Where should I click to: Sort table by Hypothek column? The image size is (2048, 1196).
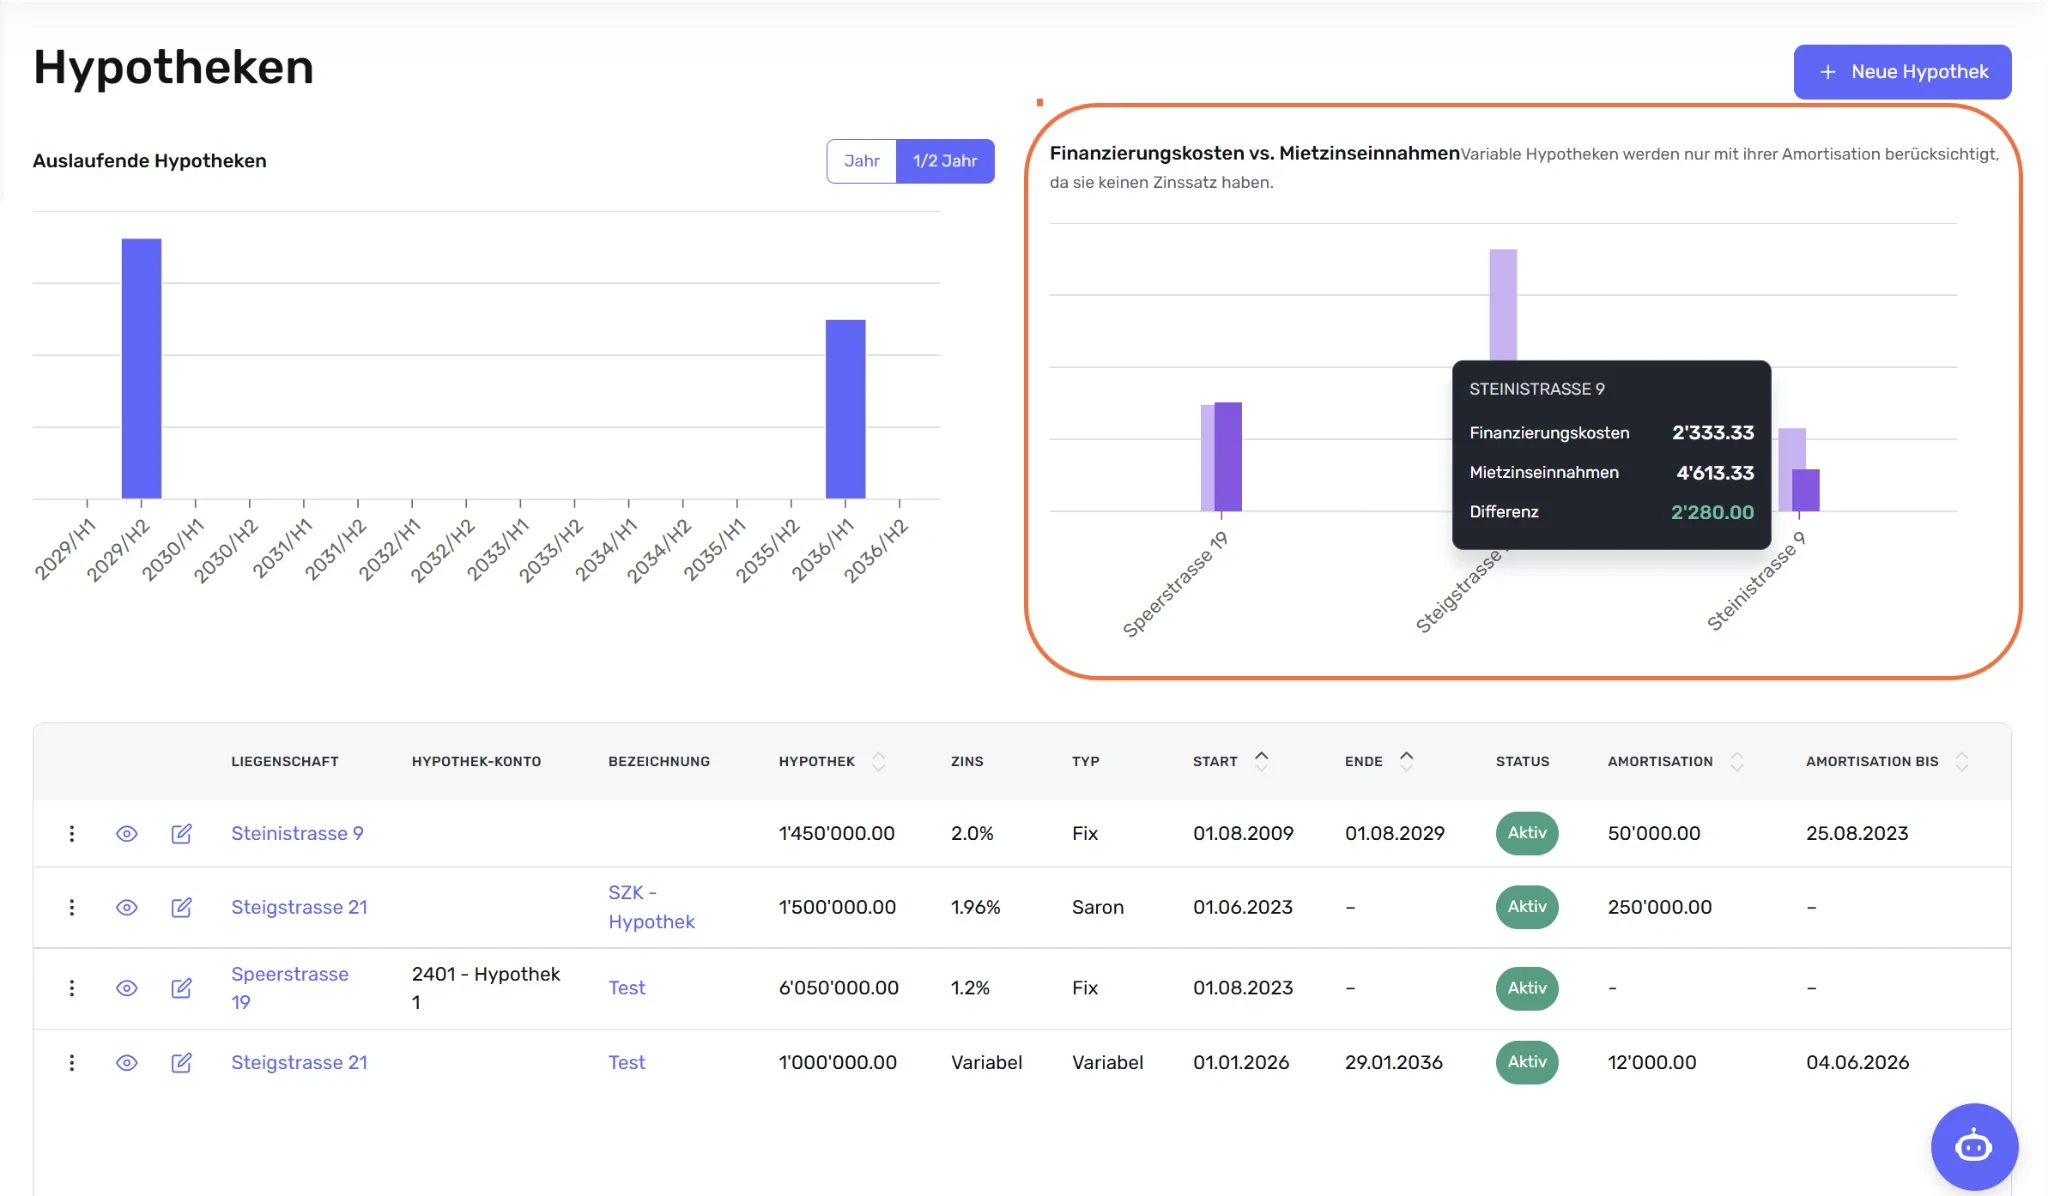coord(878,761)
